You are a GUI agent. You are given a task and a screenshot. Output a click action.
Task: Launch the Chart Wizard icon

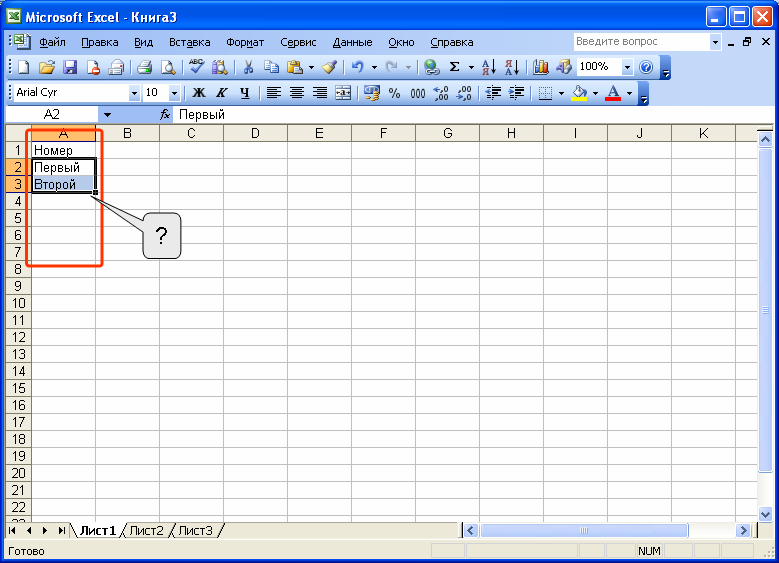point(541,67)
